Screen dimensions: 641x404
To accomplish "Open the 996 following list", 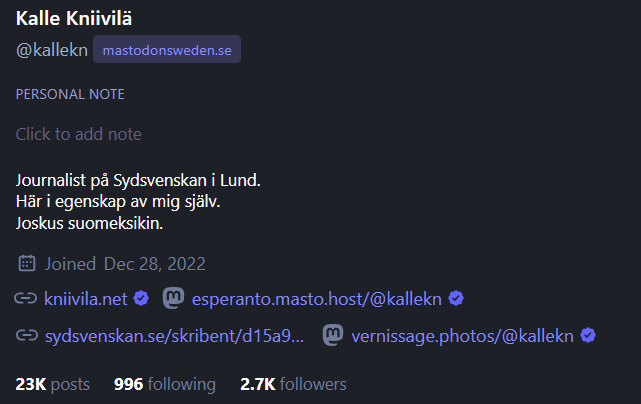I will click(x=164, y=384).
